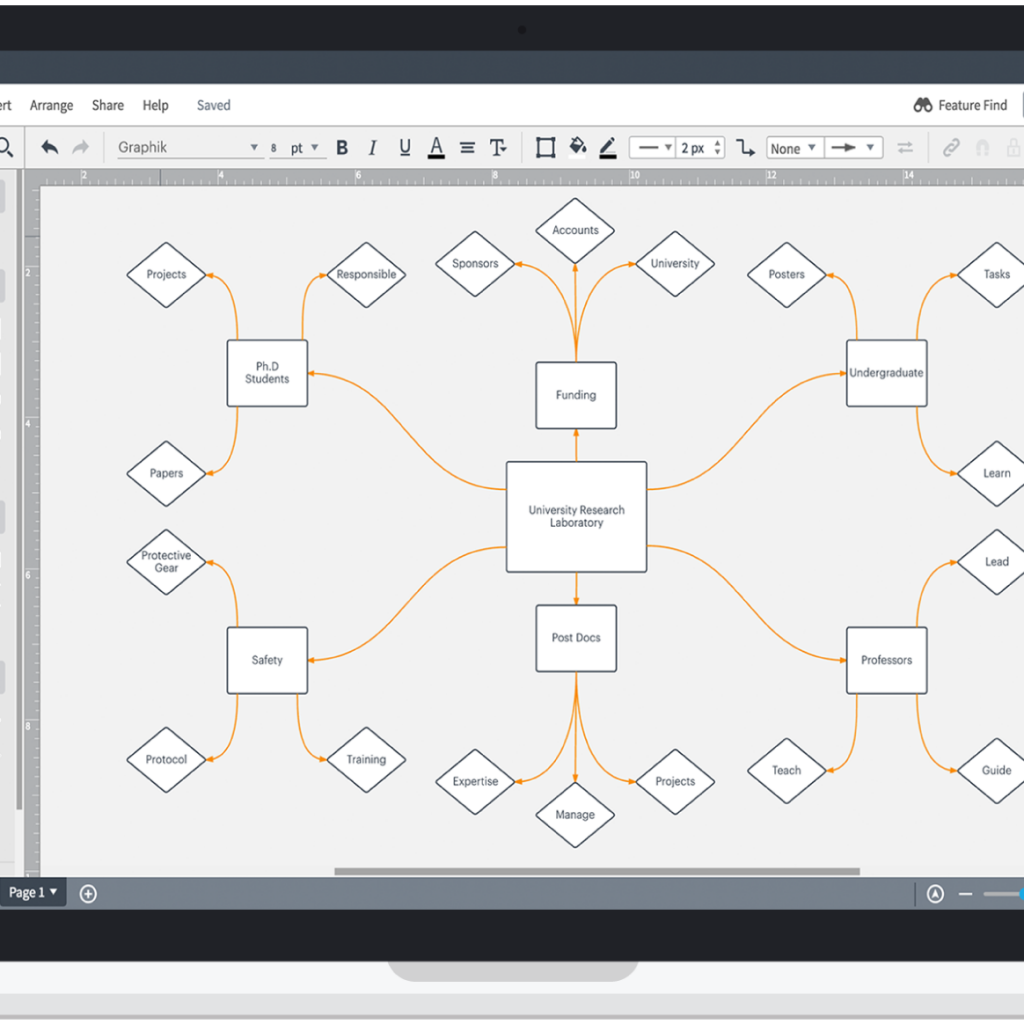Viewport: 1024px width, 1024px height.
Task: Select the Manage diamond shape
Action: pyautogui.click(x=575, y=815)
